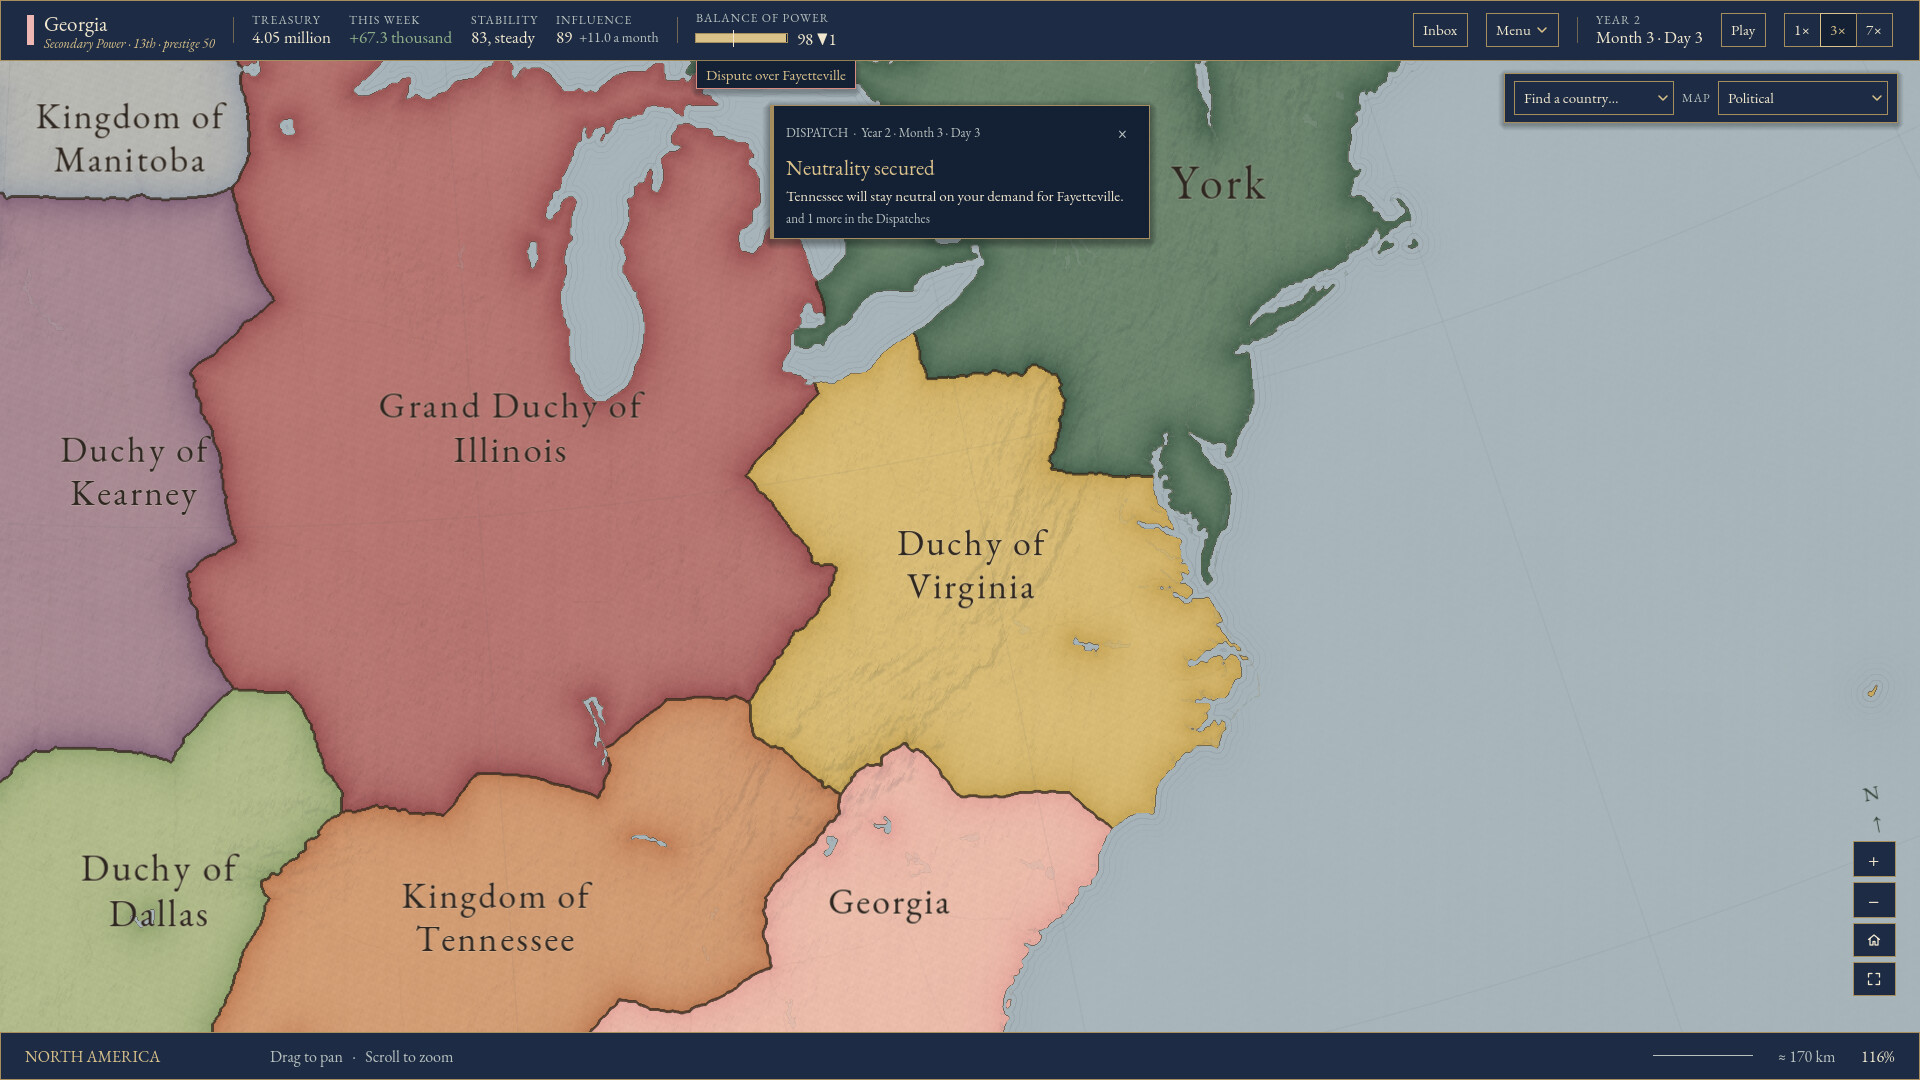Click the Treasury 4.05 million value
The width and height of the screenshot is (1920, 1080).
[291, 38]
